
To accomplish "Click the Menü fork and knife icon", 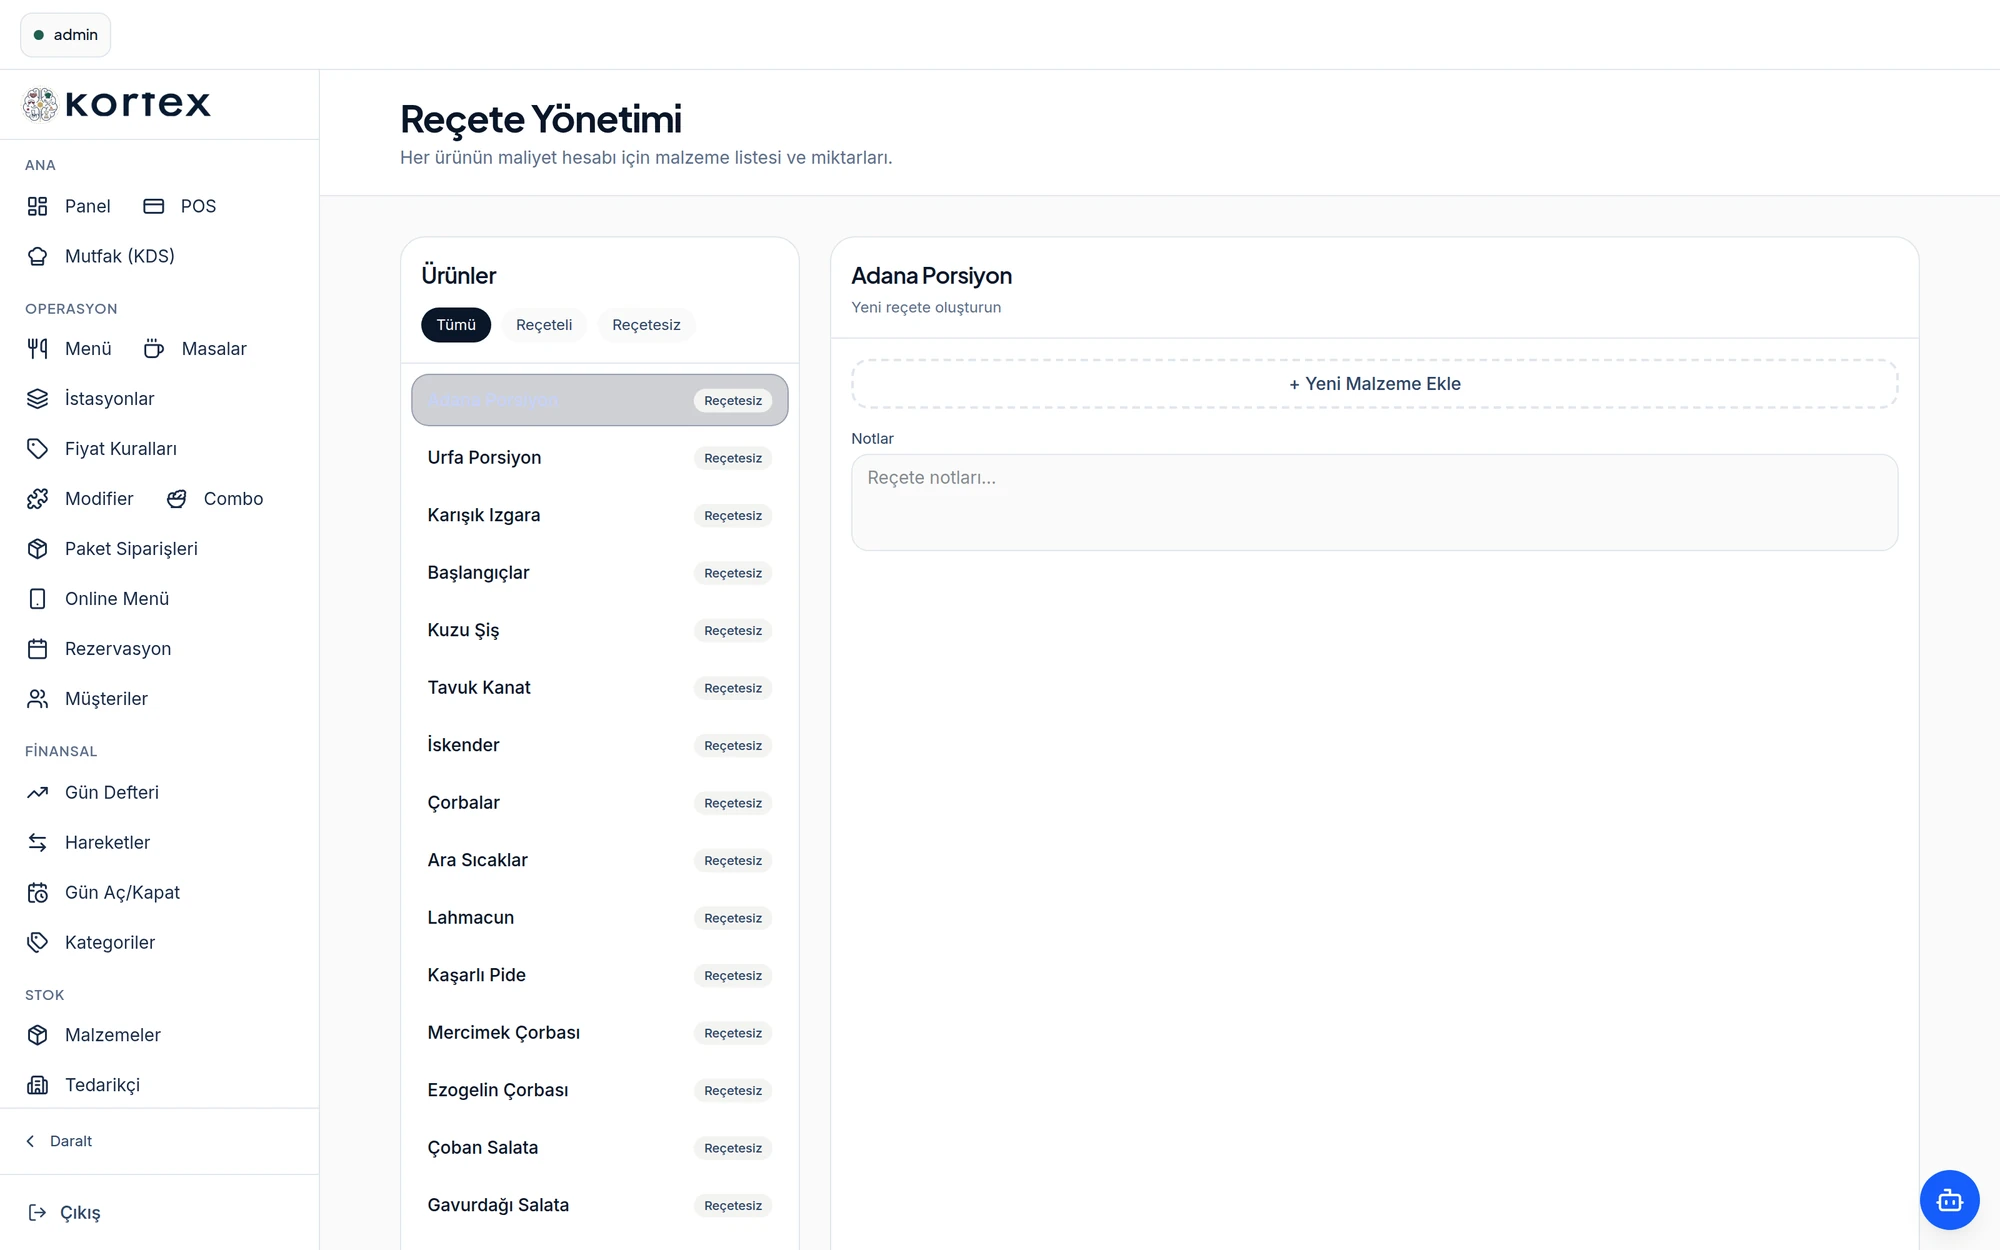I will [x=37, y=349].
